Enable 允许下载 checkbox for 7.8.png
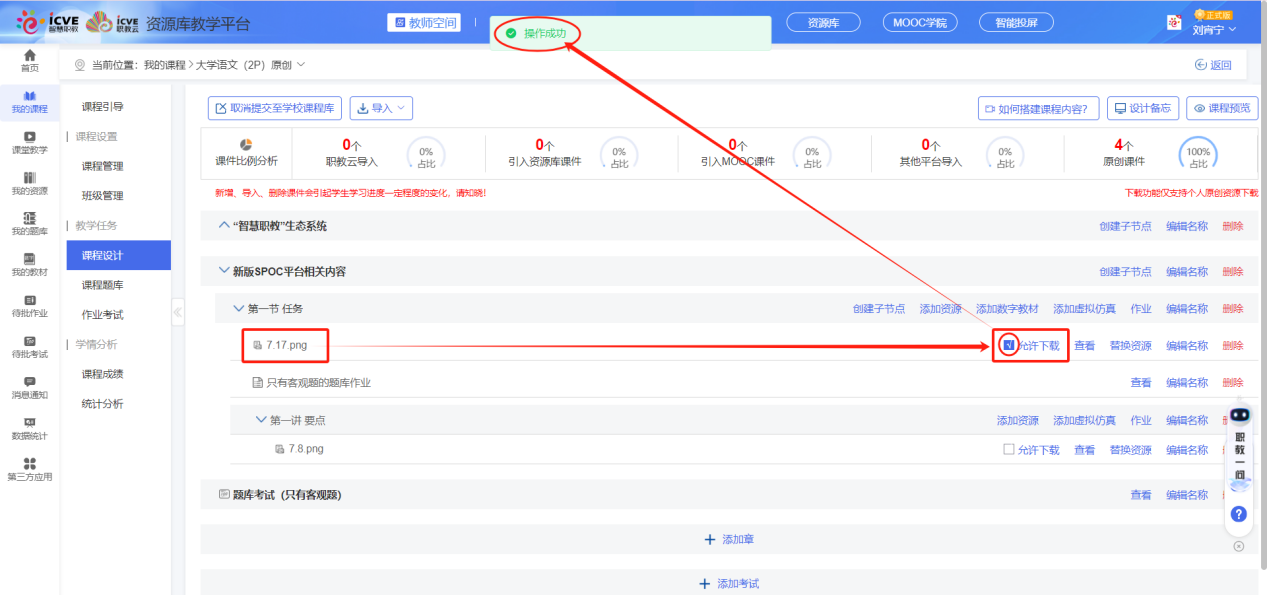Screen dimensions: 1267x595 tap(1008, 450)
